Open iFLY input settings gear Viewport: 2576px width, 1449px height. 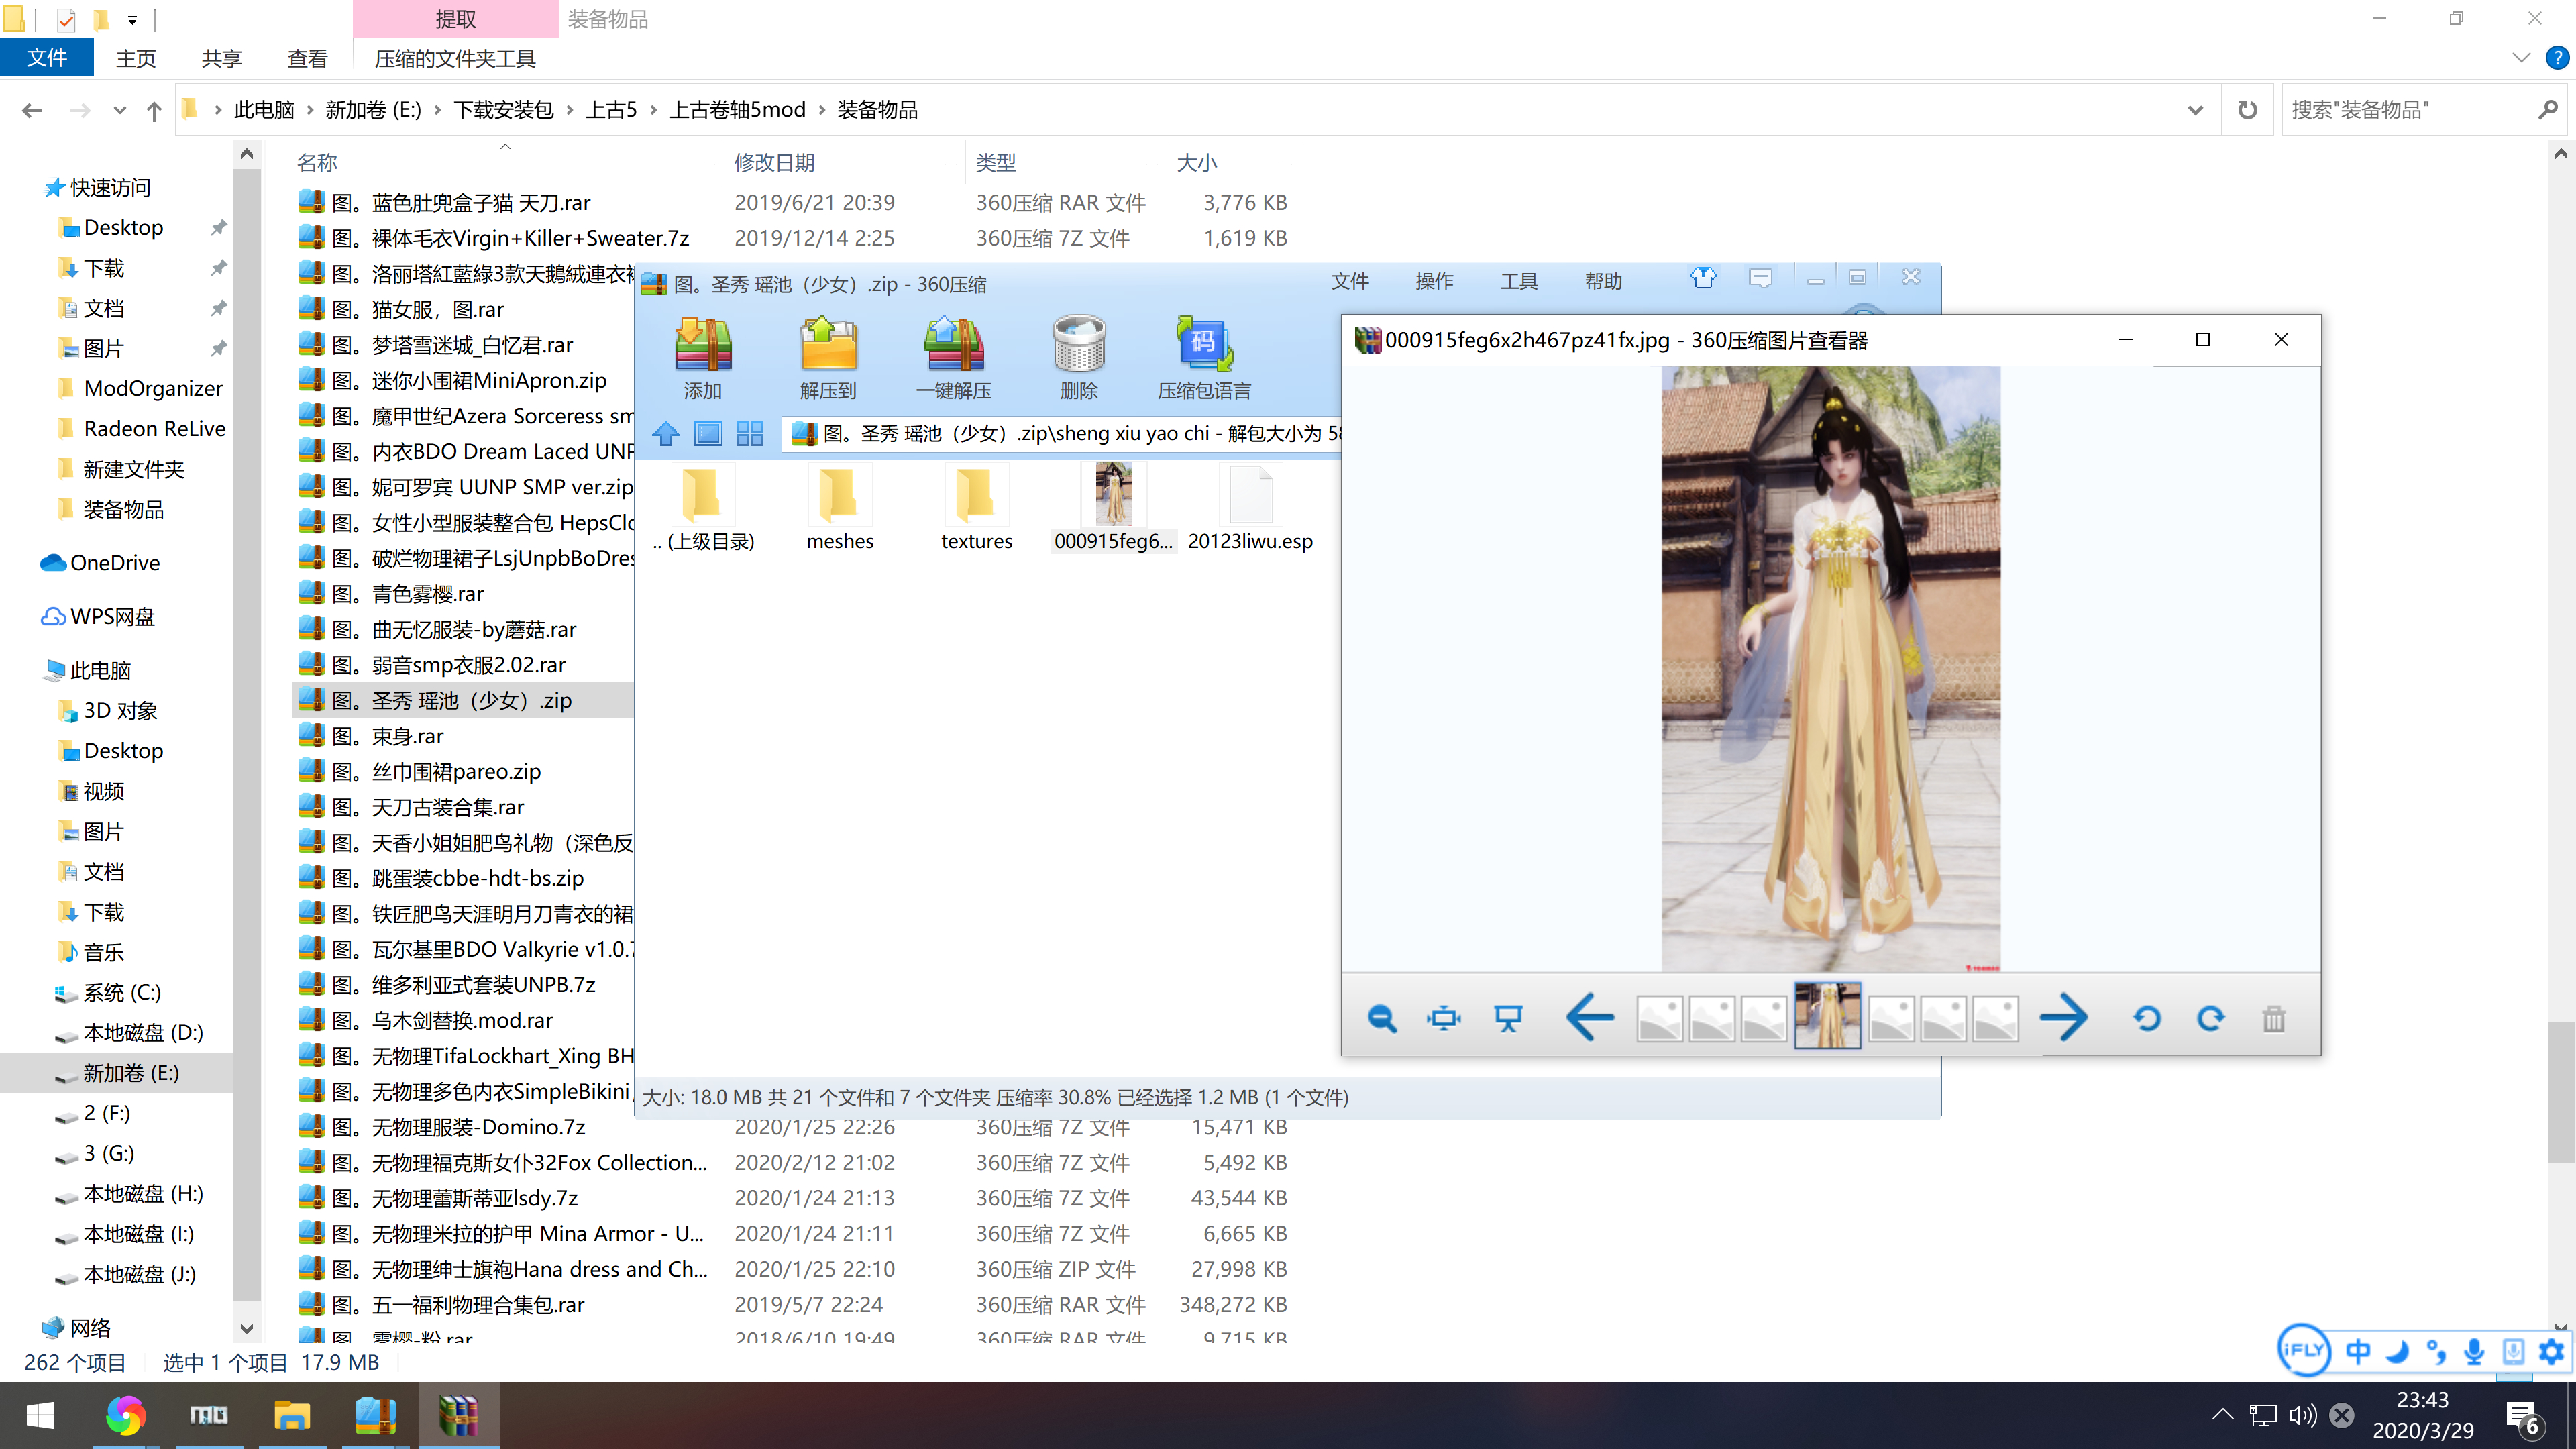click(2551, 1351)
